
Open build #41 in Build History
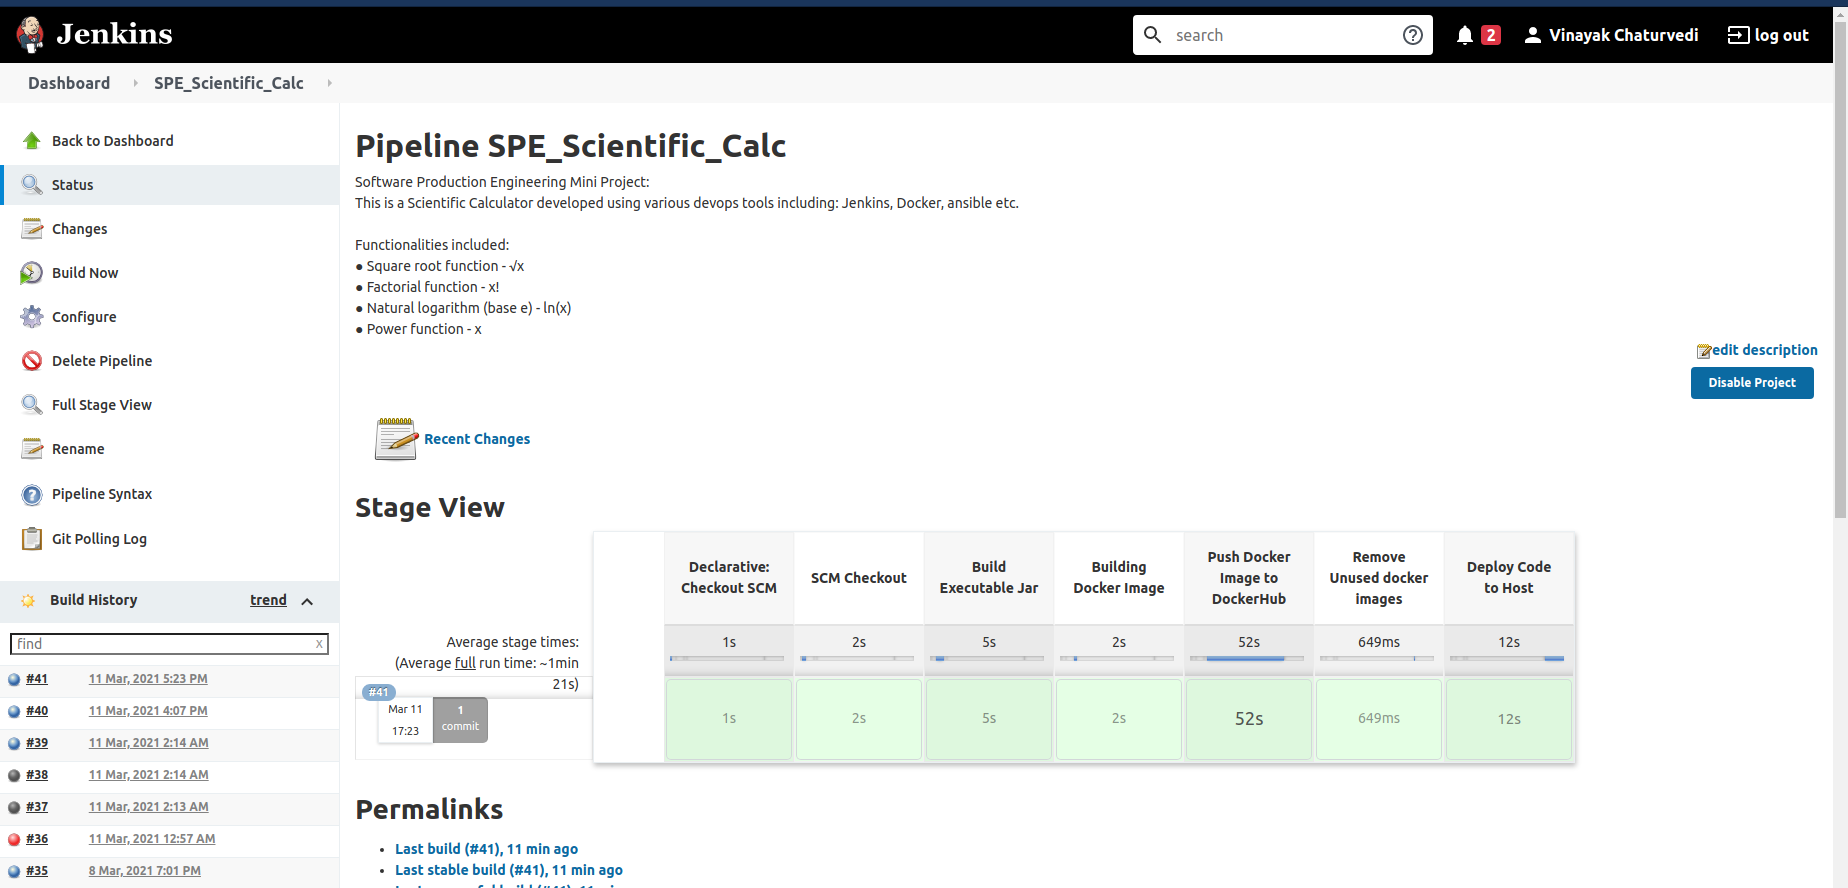[x=37, y=679]
